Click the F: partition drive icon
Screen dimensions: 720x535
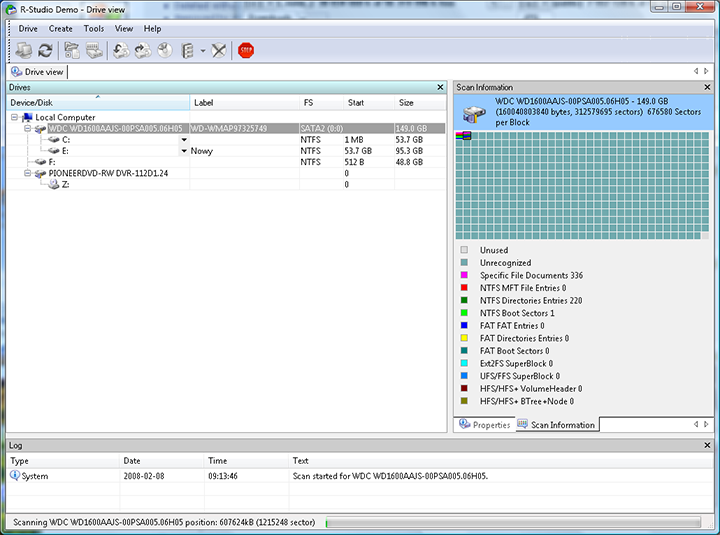[40, 162]
